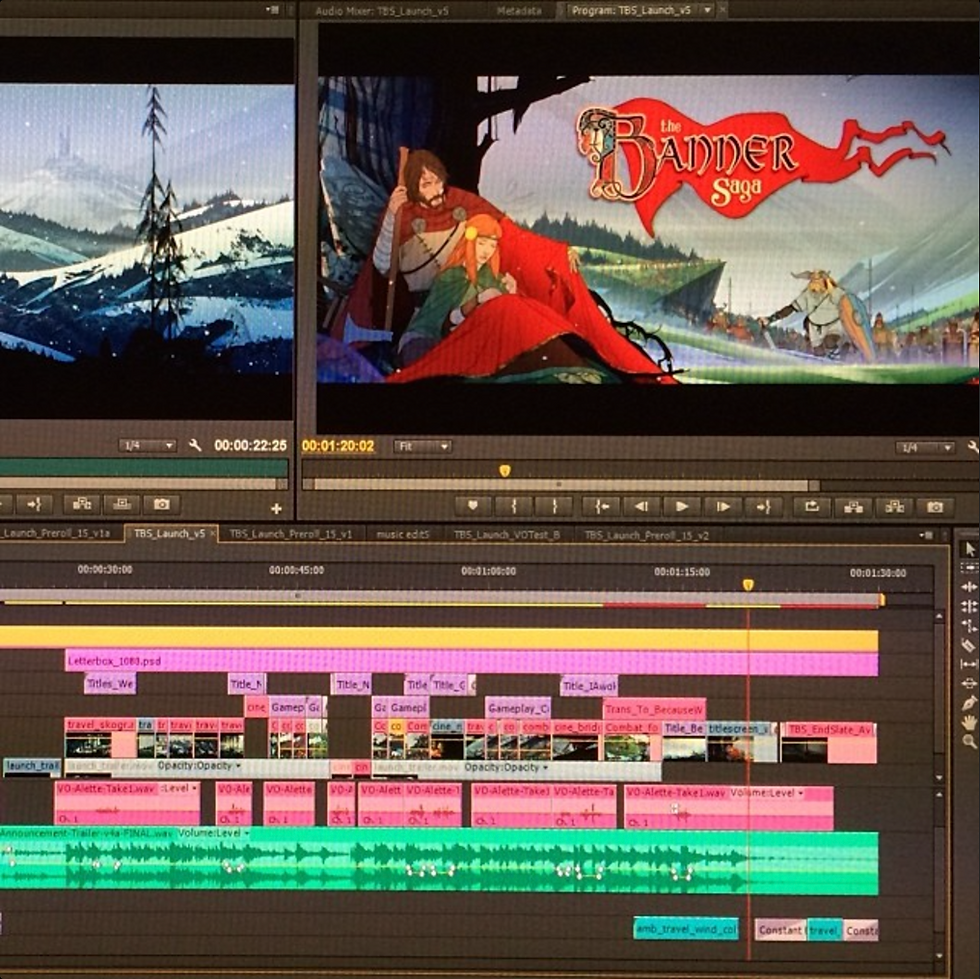Open Program monitor settings wrench
The height and width of the screenshot is (979, 980).
coord(973,446)
